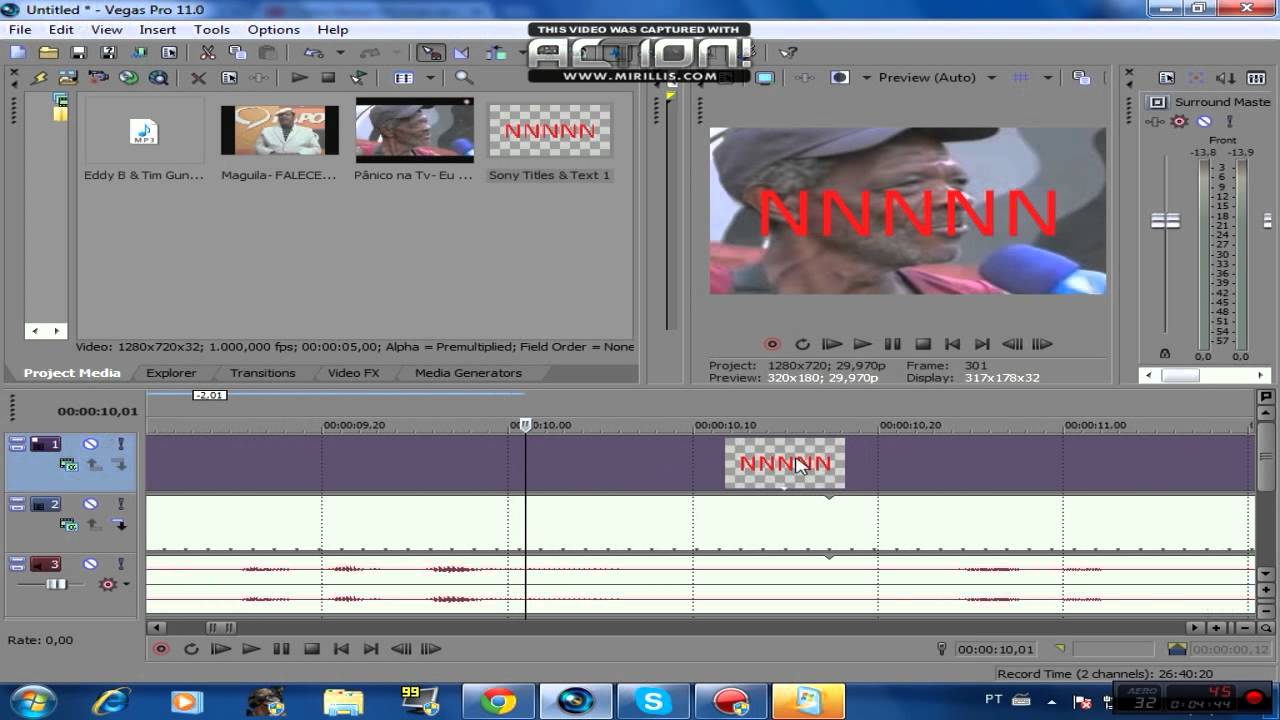The image size is (1280, 720).
Task: Create a new project with New icon
Action: pyautogui.click(x=18, y=53)
